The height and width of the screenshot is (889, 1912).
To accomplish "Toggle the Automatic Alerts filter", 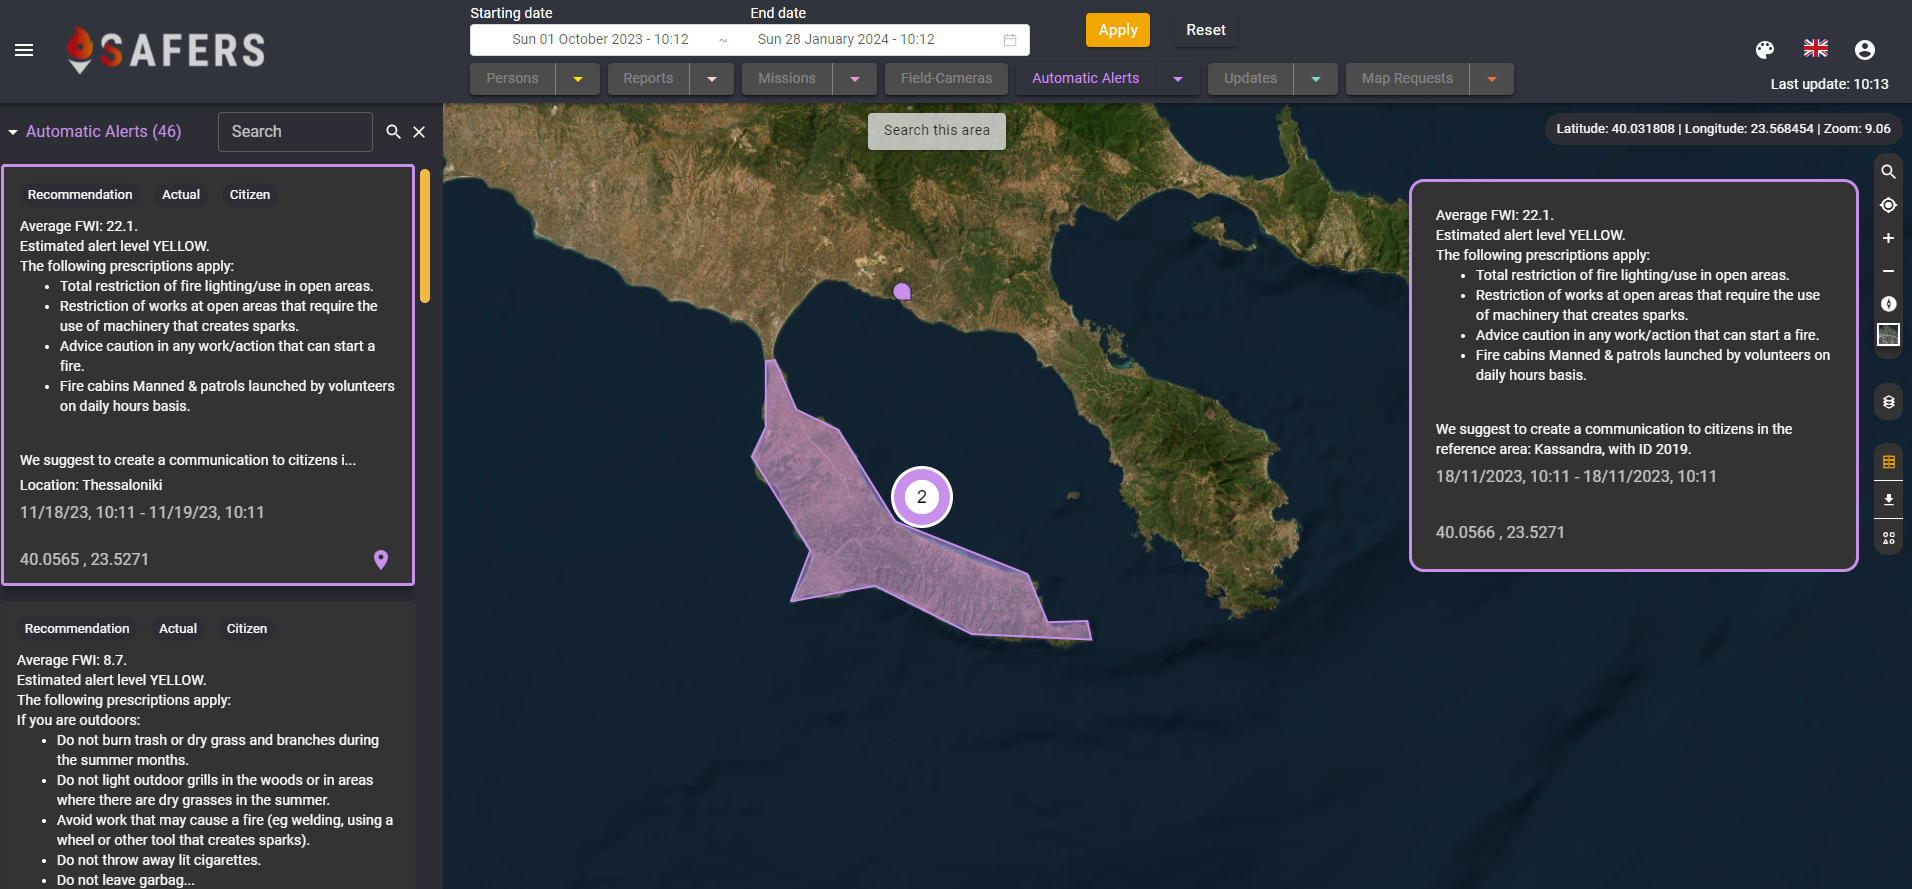I will [x=1085, y=78].
